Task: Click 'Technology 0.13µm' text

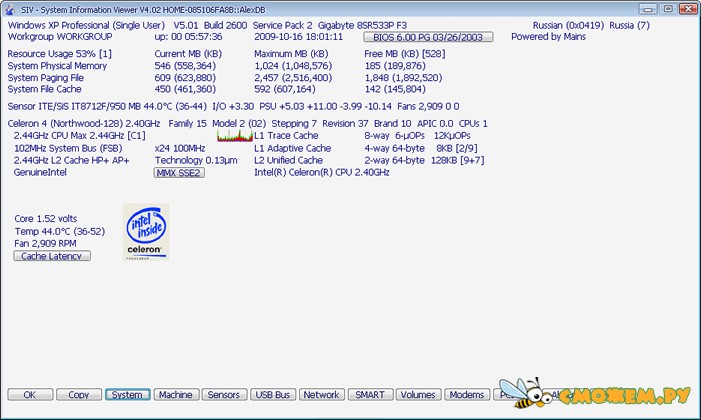Action: (x=196, y=160)
